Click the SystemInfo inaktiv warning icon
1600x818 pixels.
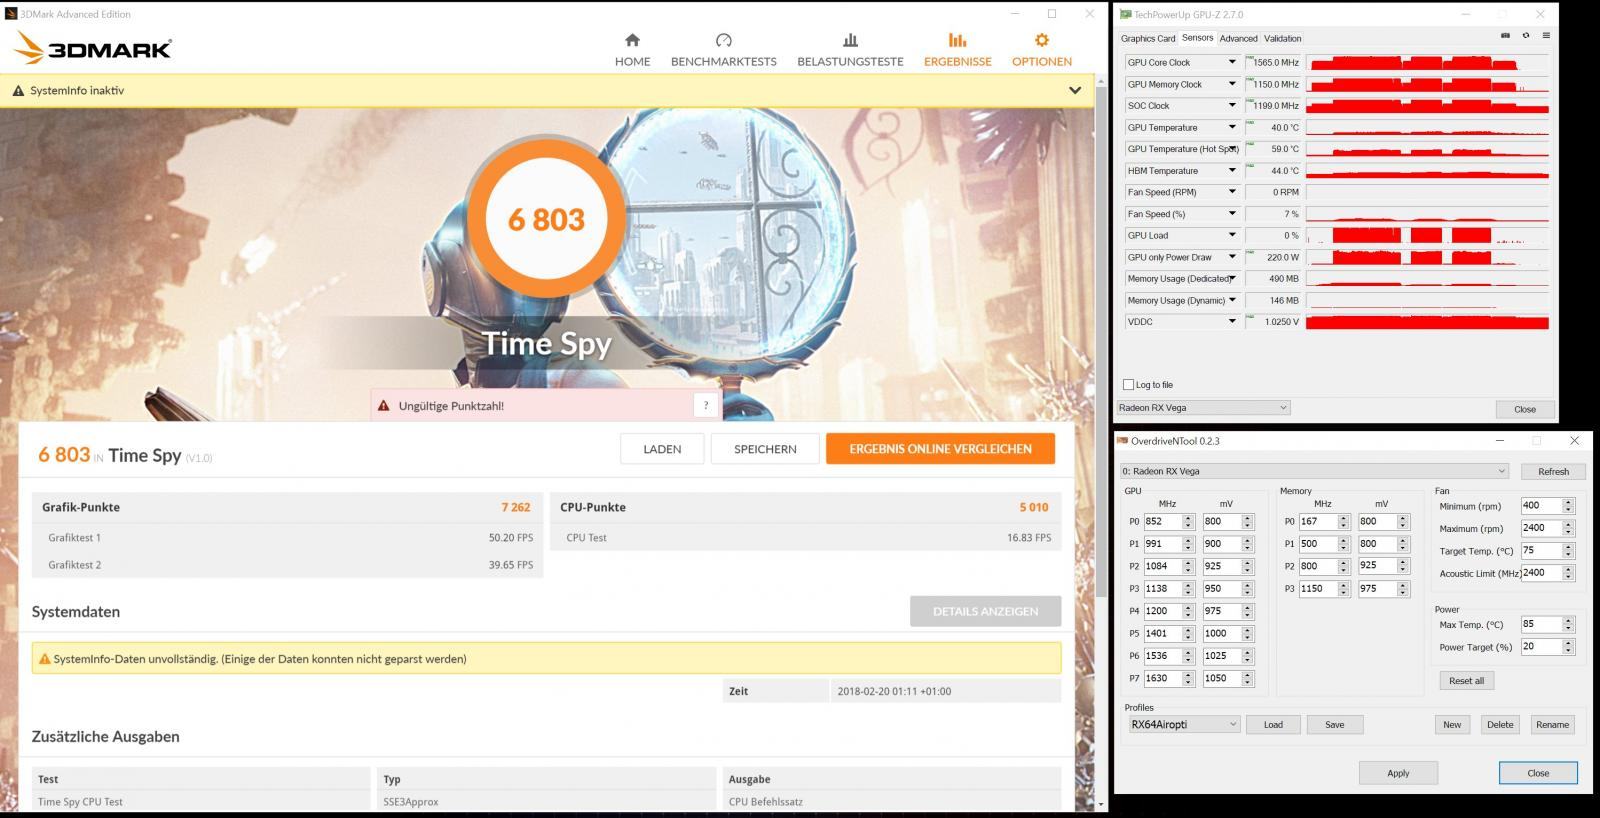(18, 90)
